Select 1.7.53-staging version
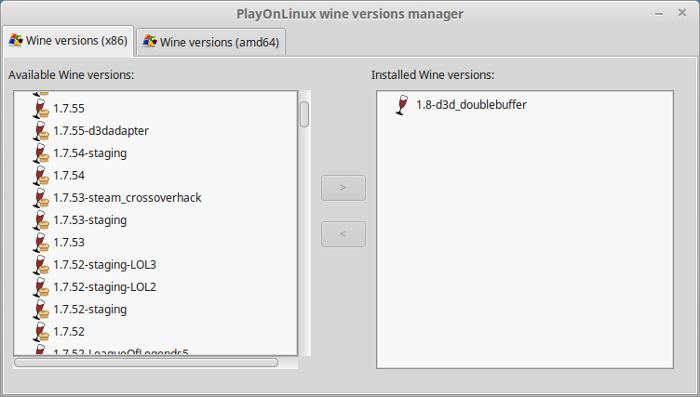The width and height of the screenshot is (700, 397). click(x=90, y=220)
